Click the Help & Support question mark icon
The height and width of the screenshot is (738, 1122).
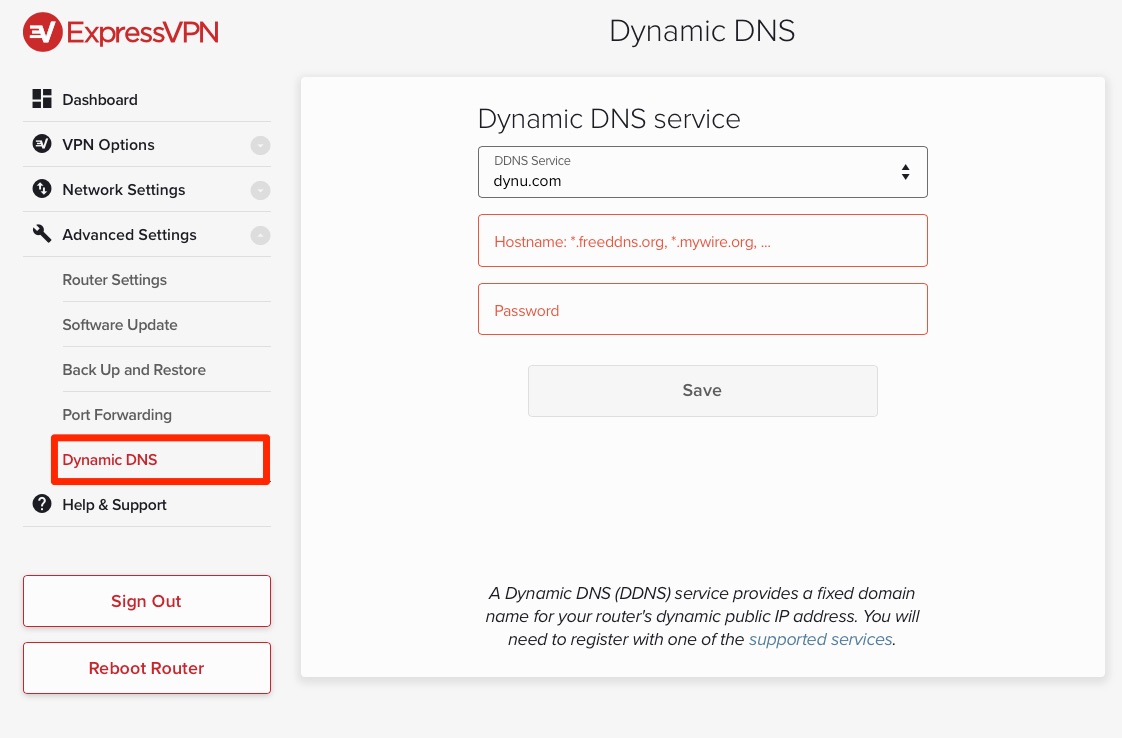coord(41,504)
